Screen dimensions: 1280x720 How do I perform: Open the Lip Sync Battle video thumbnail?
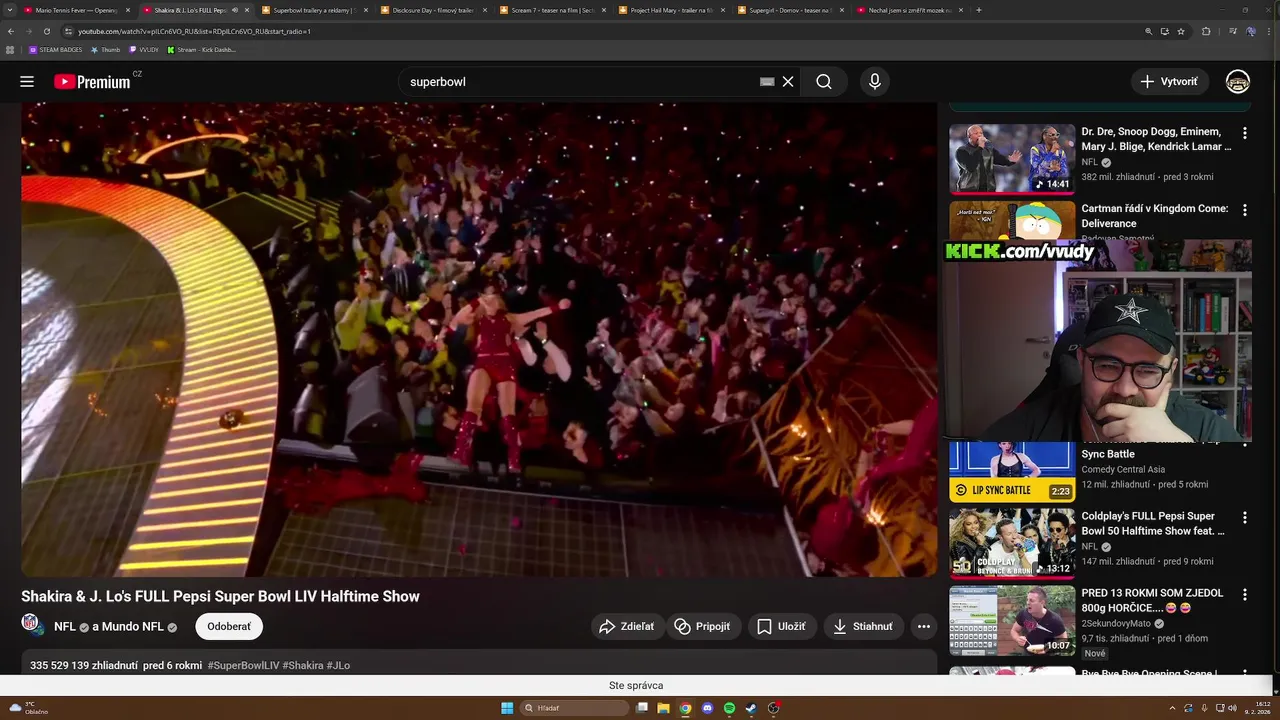pyautogui.click(x=1012, y=471)
